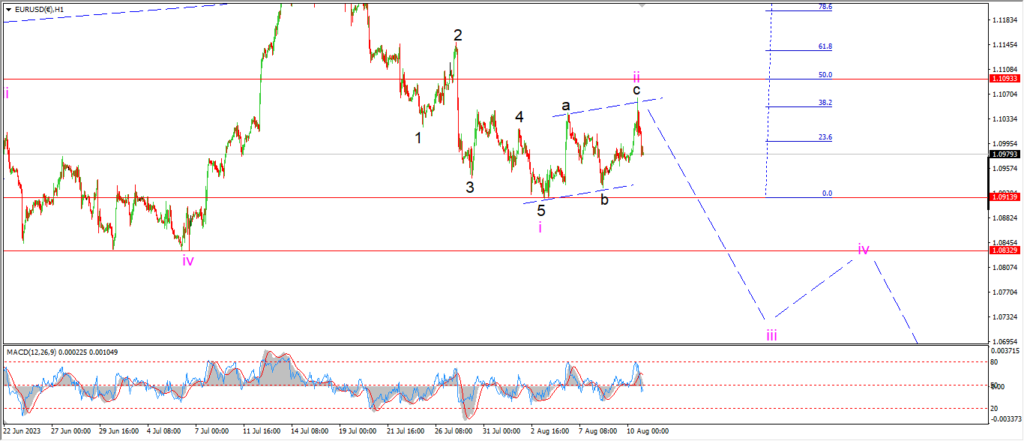Image resolution: width=1024 pixels, height=441 pixels.
Task: Click the red 1.10933 price tag
Action: point(1004,78)
